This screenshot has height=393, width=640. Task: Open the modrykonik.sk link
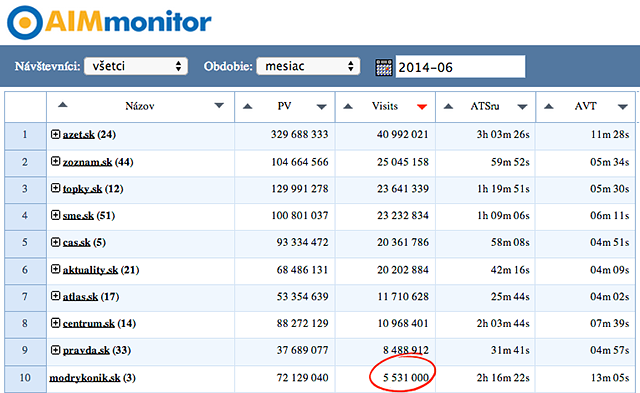pos(85,378)
